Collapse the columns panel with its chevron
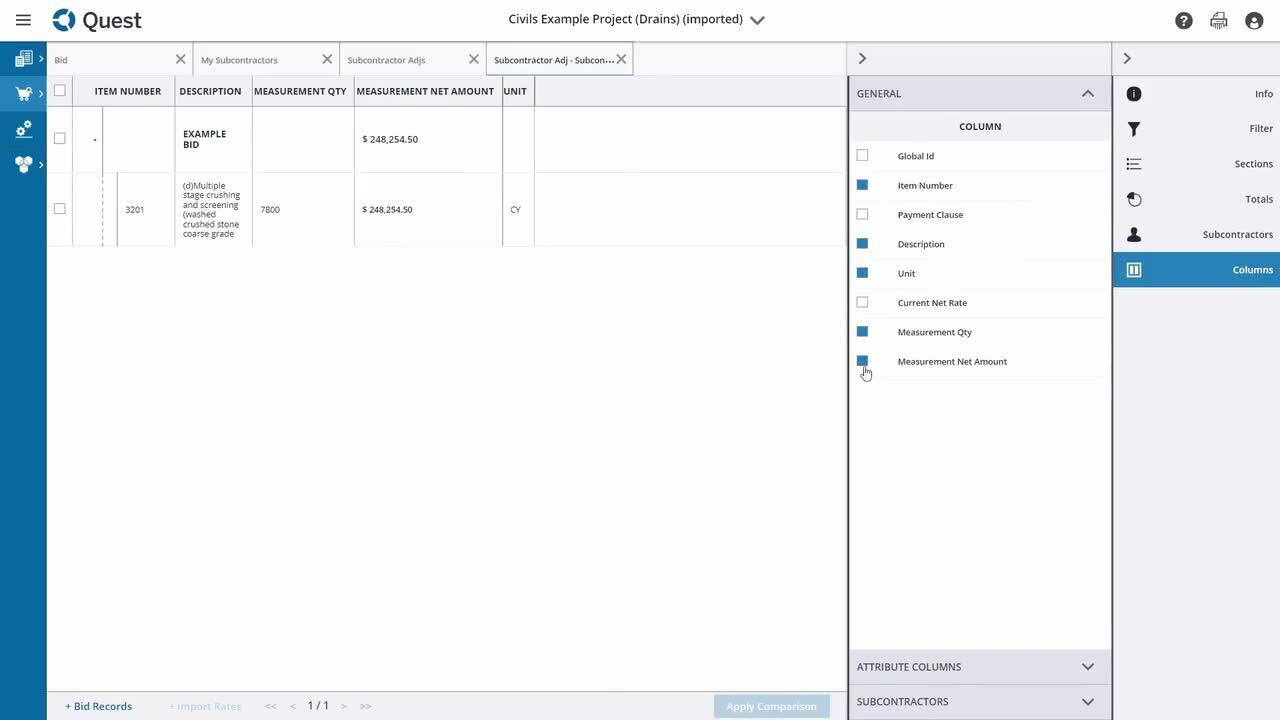Image resolution: width=1280 pixels, height=720 pixels. click(862, 59)
